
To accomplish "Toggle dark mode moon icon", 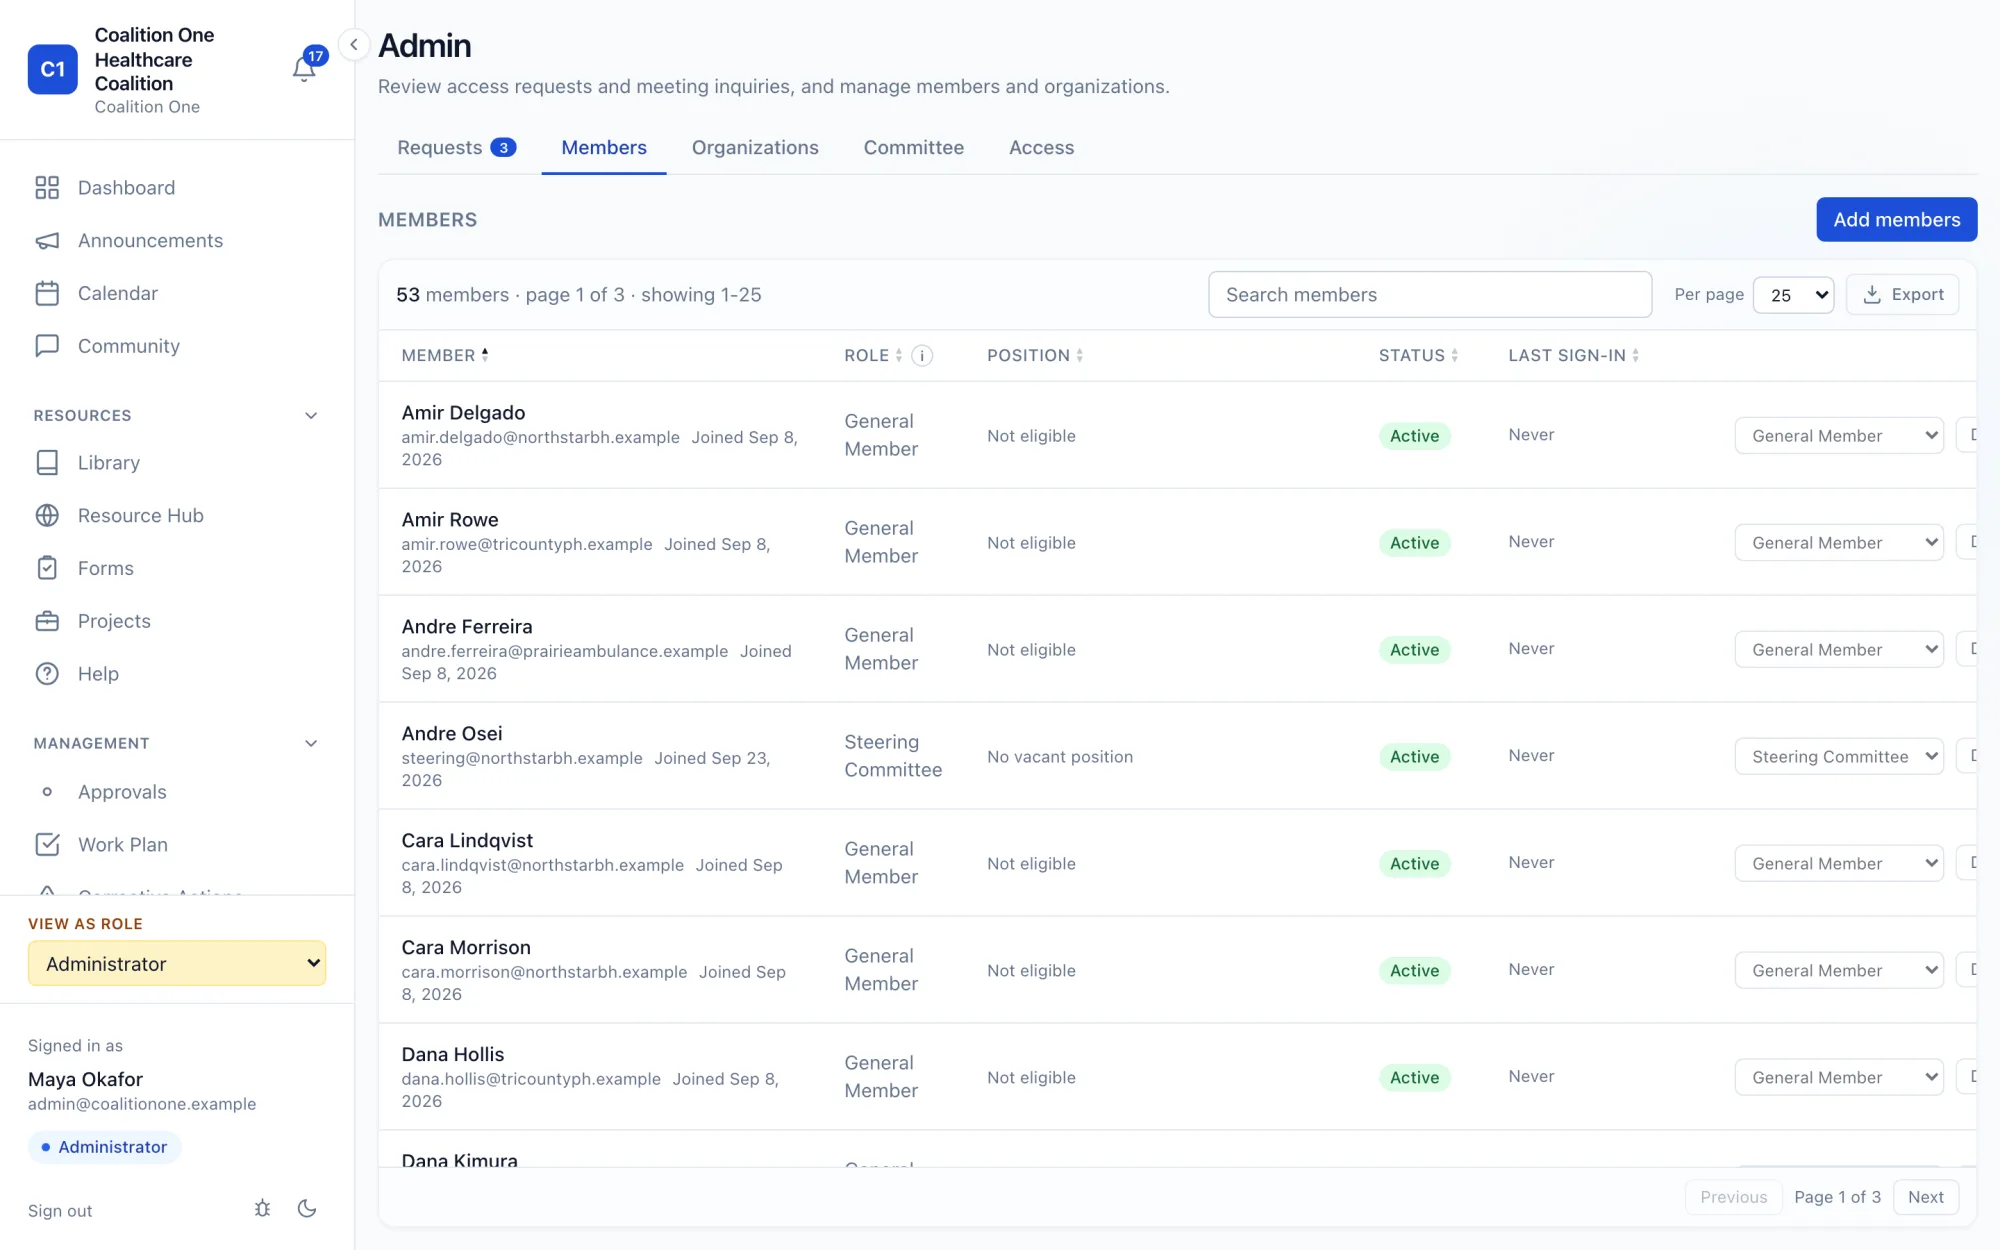I will click(x=307, y=1209).
